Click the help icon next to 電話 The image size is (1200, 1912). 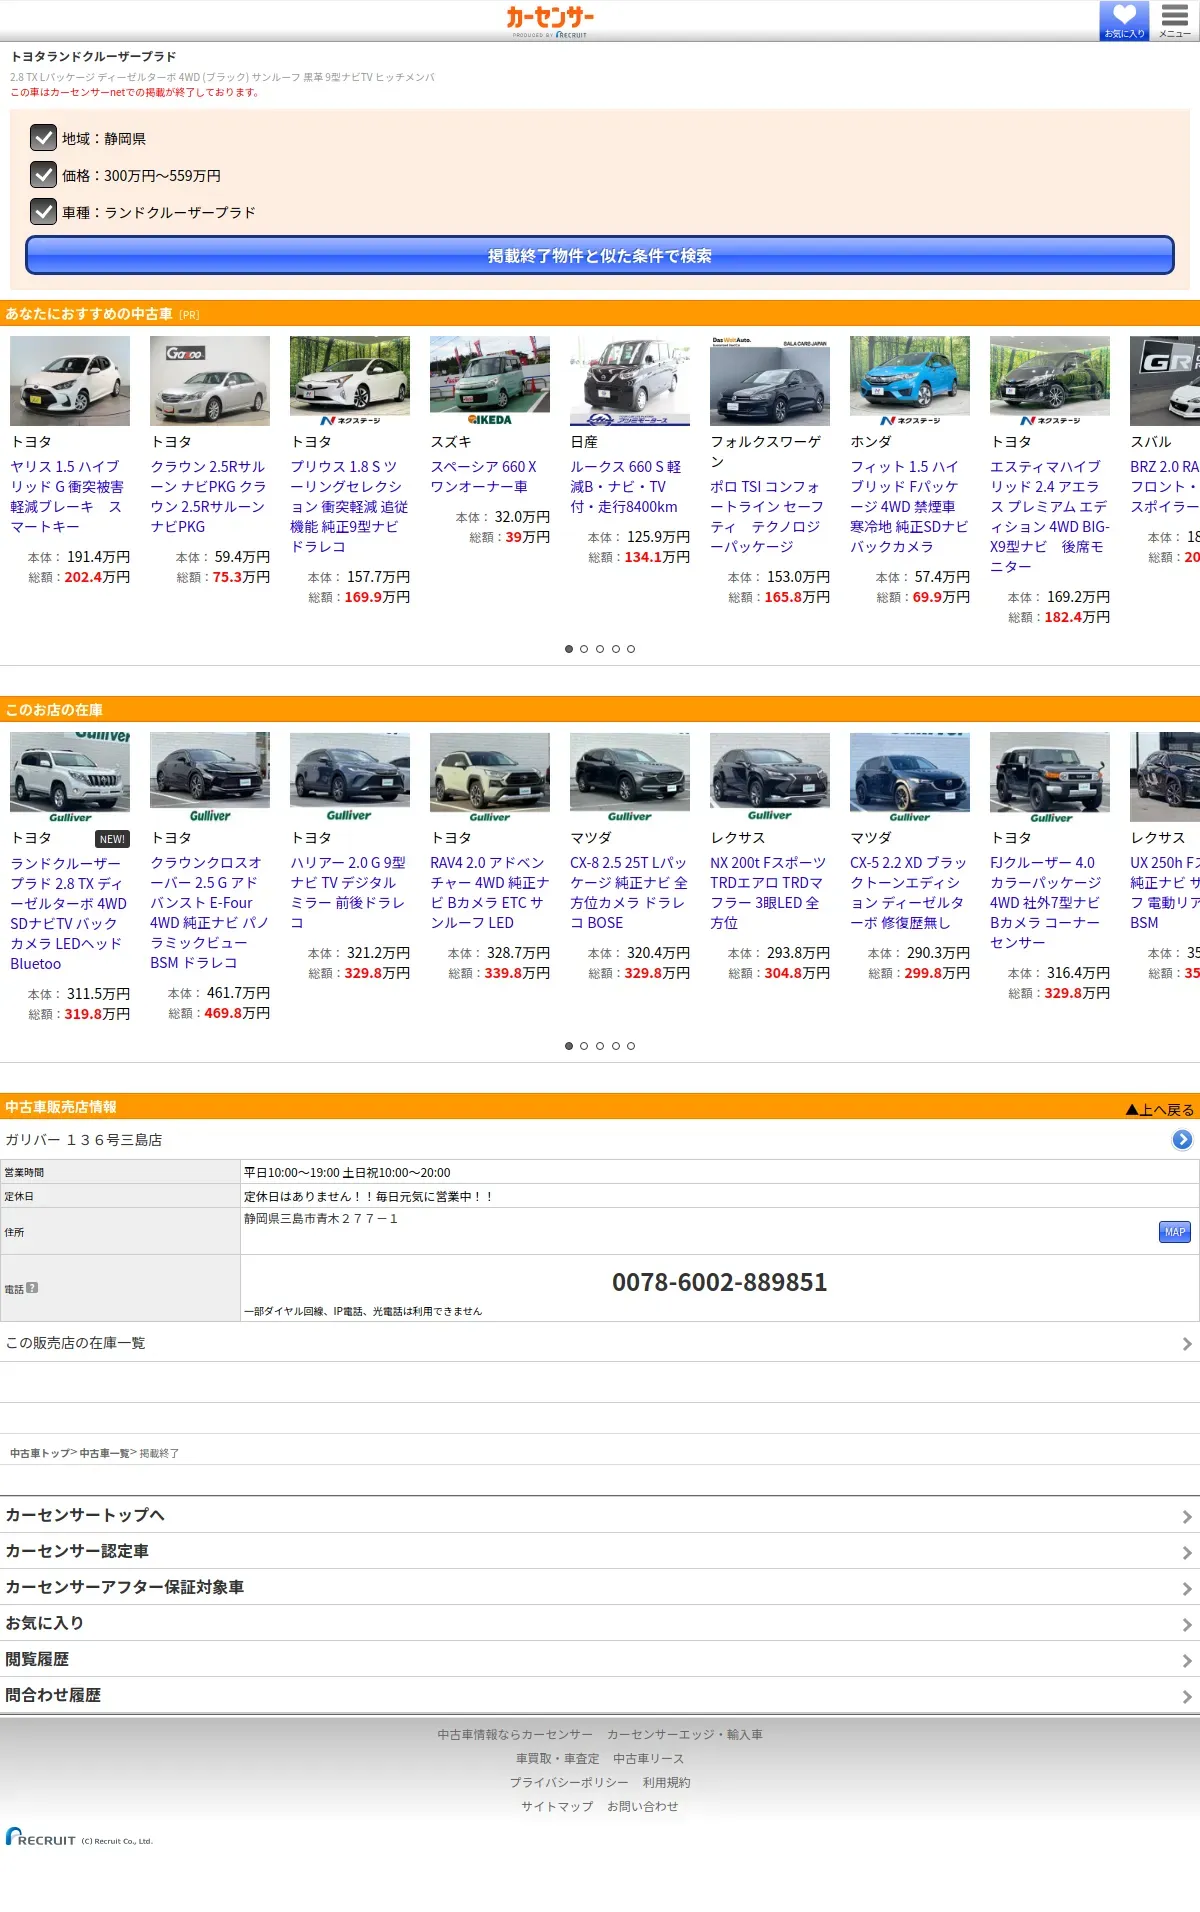32,1288
